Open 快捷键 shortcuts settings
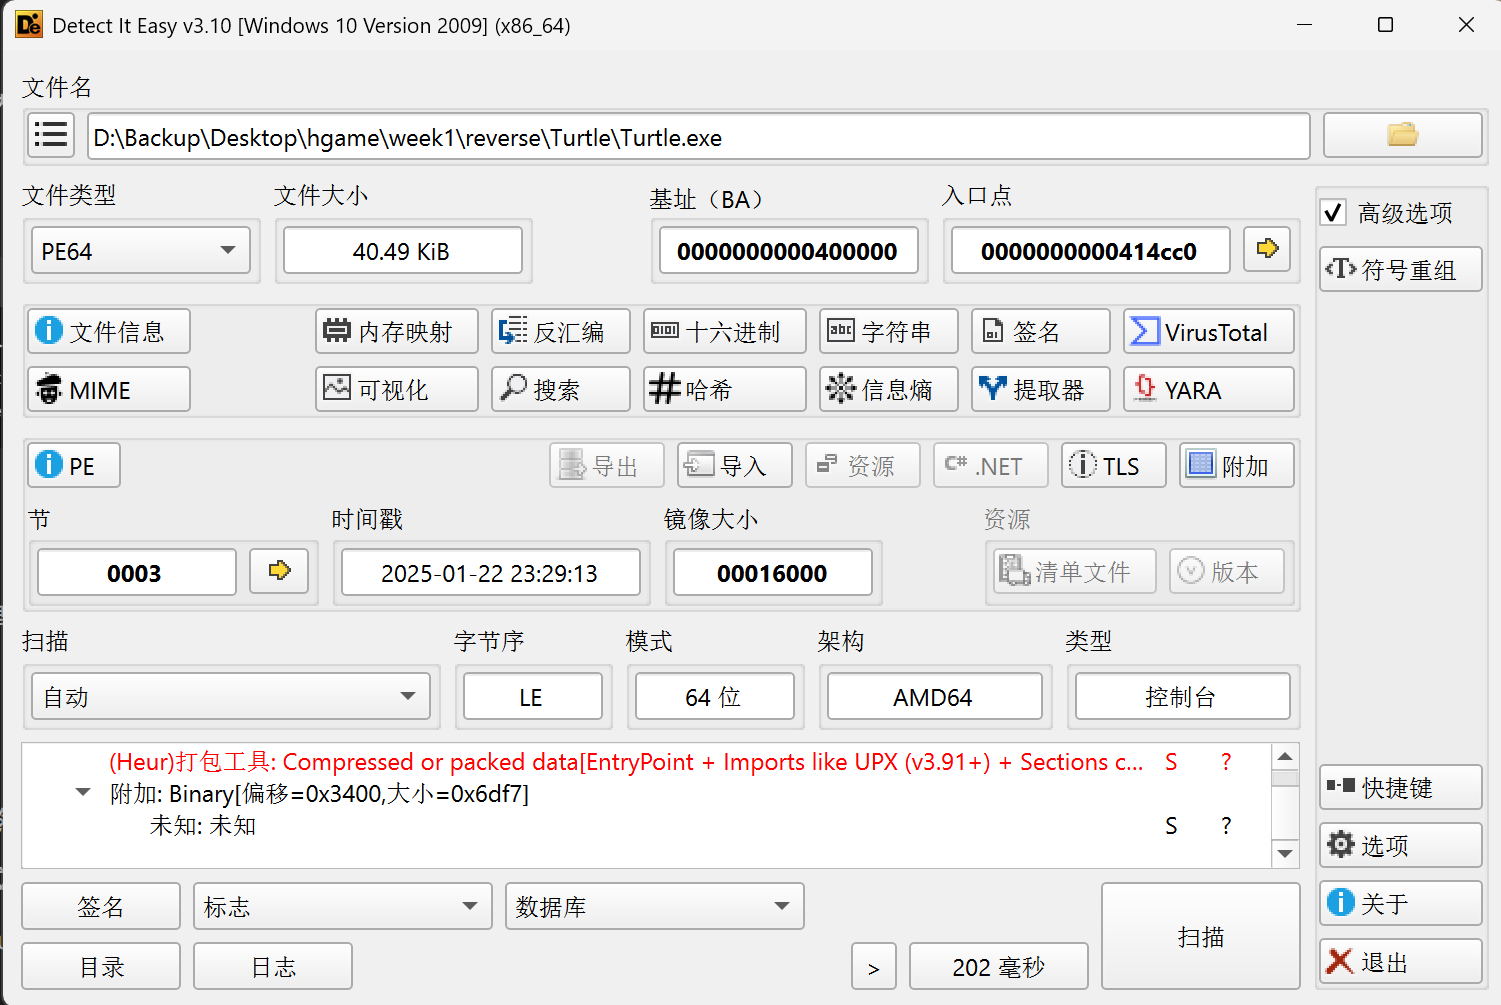This screenshot has width=1501, height=1005. (1400, 787)
